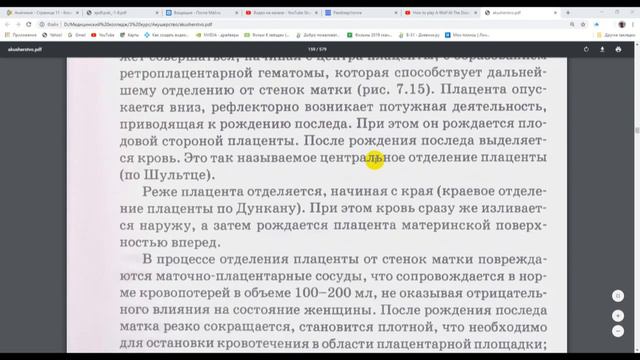Click the word 'Шультце' in the text
This screenshot has width=640, height=360.
click(176, 175)
